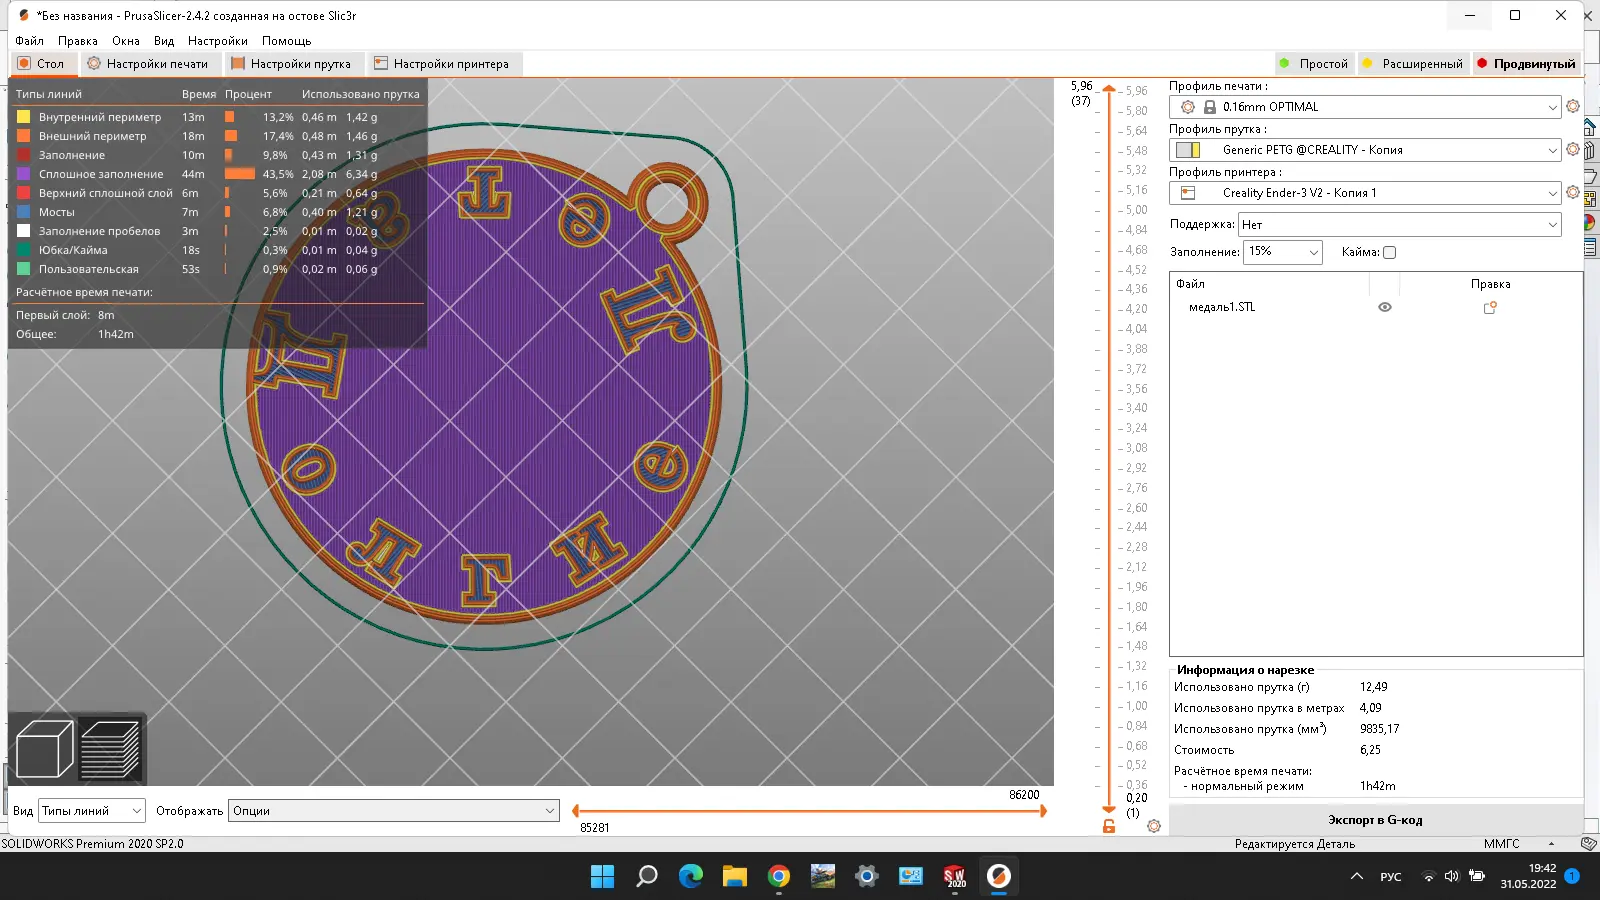The image size is (1600, 900).
Task: Open the Отображать Опции dropdown
Action: tap(393, 811)
